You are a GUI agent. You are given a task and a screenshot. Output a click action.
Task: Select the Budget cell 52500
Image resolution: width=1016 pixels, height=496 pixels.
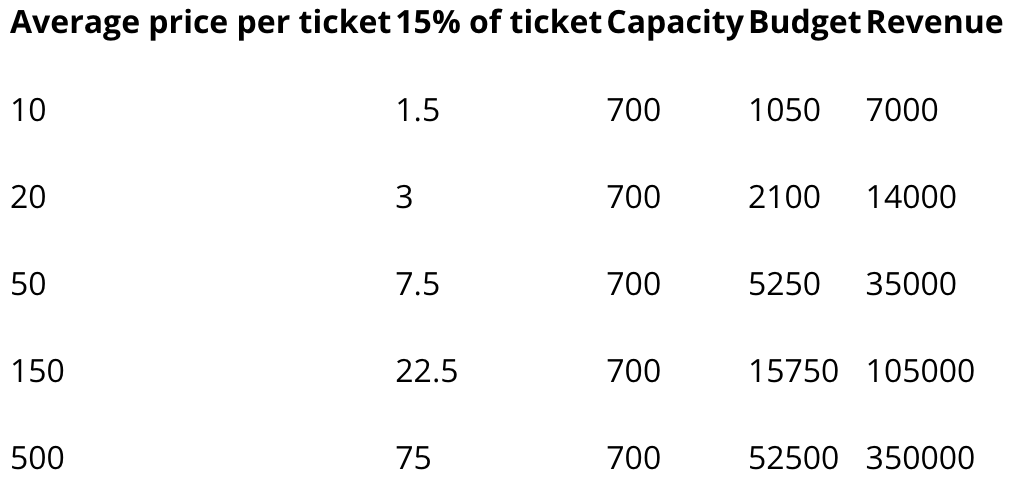point(794,457)
